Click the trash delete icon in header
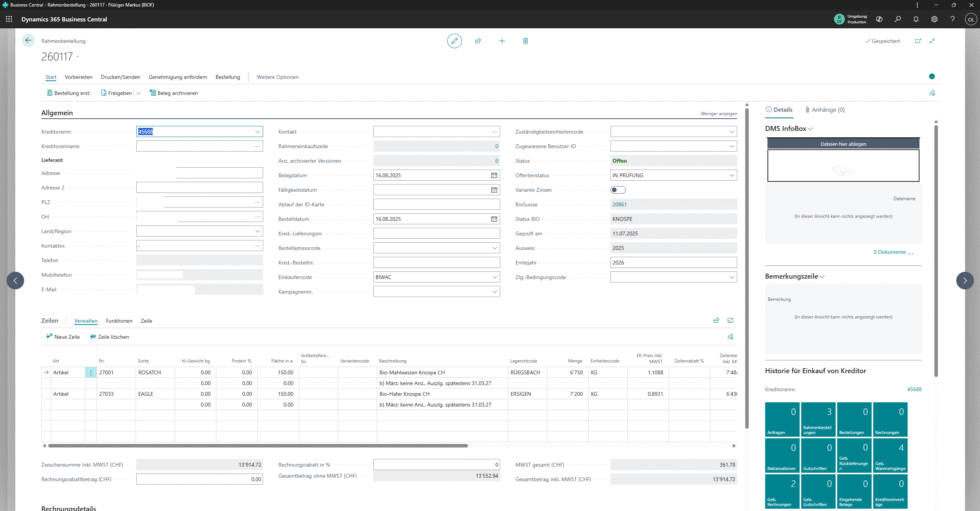 [x=526, y=41]
